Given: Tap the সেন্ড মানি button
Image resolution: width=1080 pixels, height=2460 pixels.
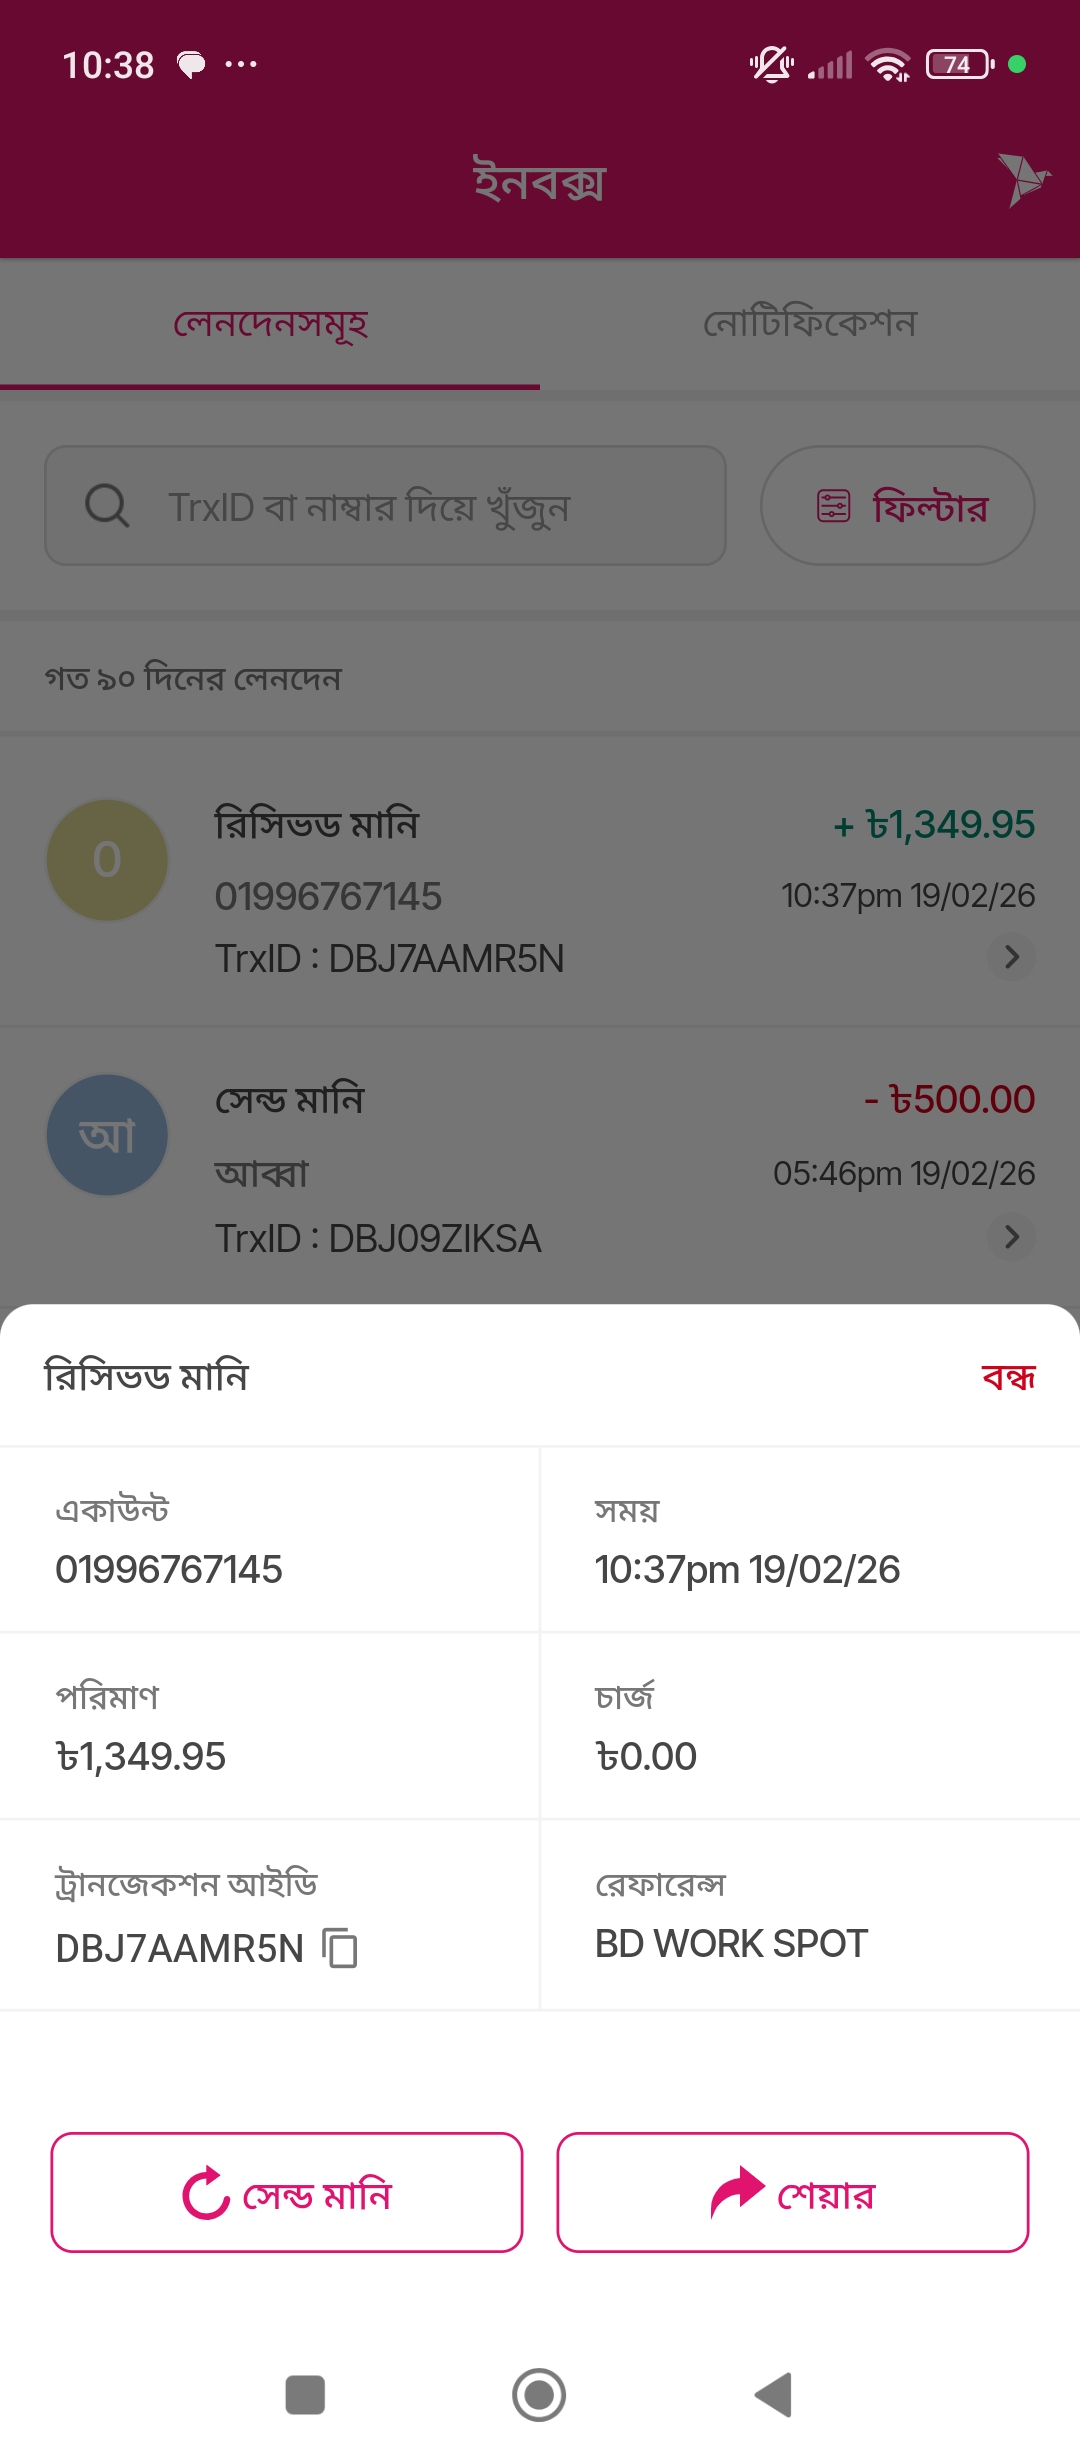Looking at the screenshot, I should tap(287, 2192).
